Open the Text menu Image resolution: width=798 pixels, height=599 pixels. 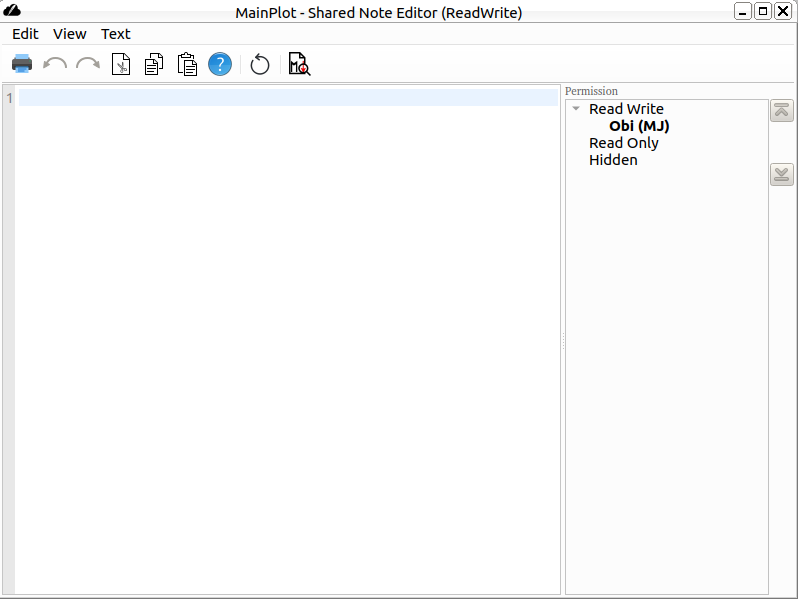(116, 34)
